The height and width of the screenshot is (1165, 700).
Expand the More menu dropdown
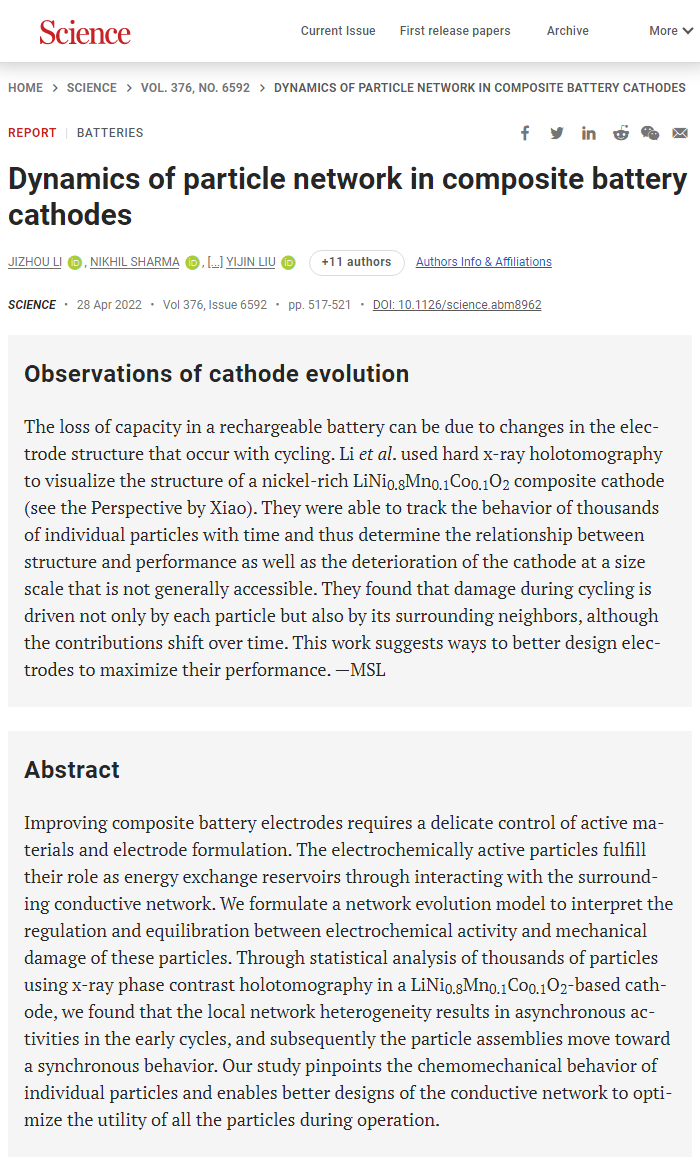(x=671, y=31)
